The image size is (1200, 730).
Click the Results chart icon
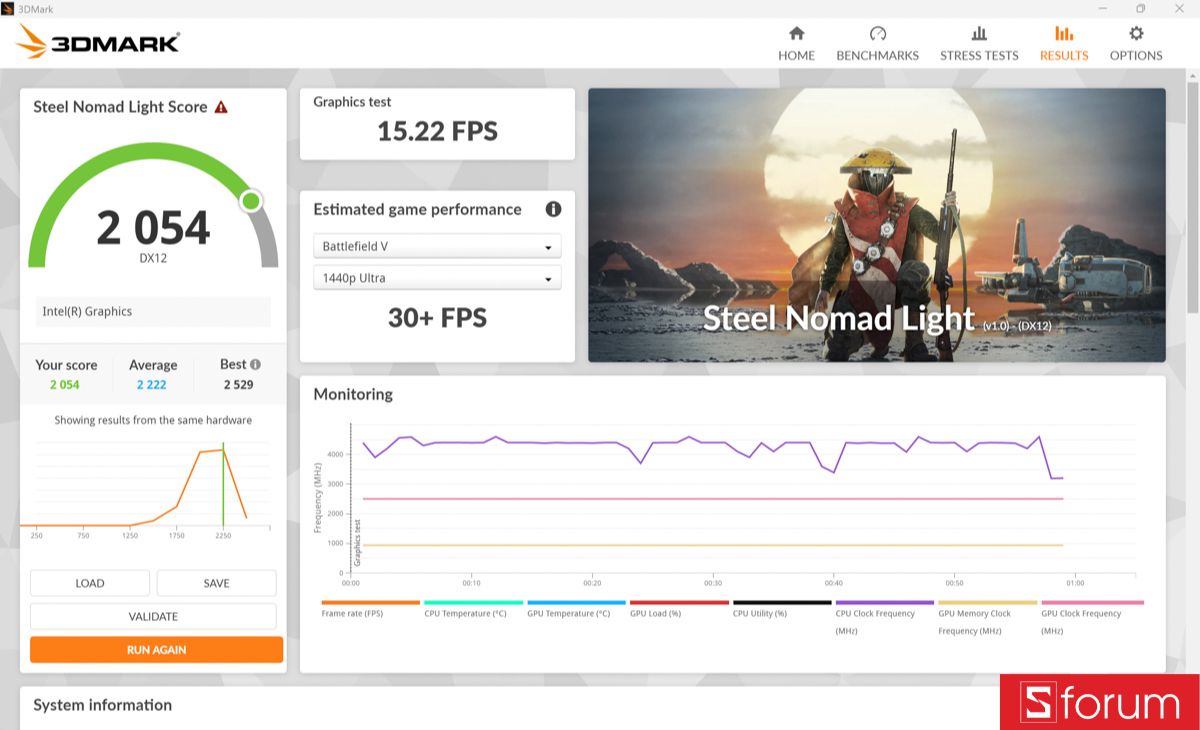(x=1064, y=33)
